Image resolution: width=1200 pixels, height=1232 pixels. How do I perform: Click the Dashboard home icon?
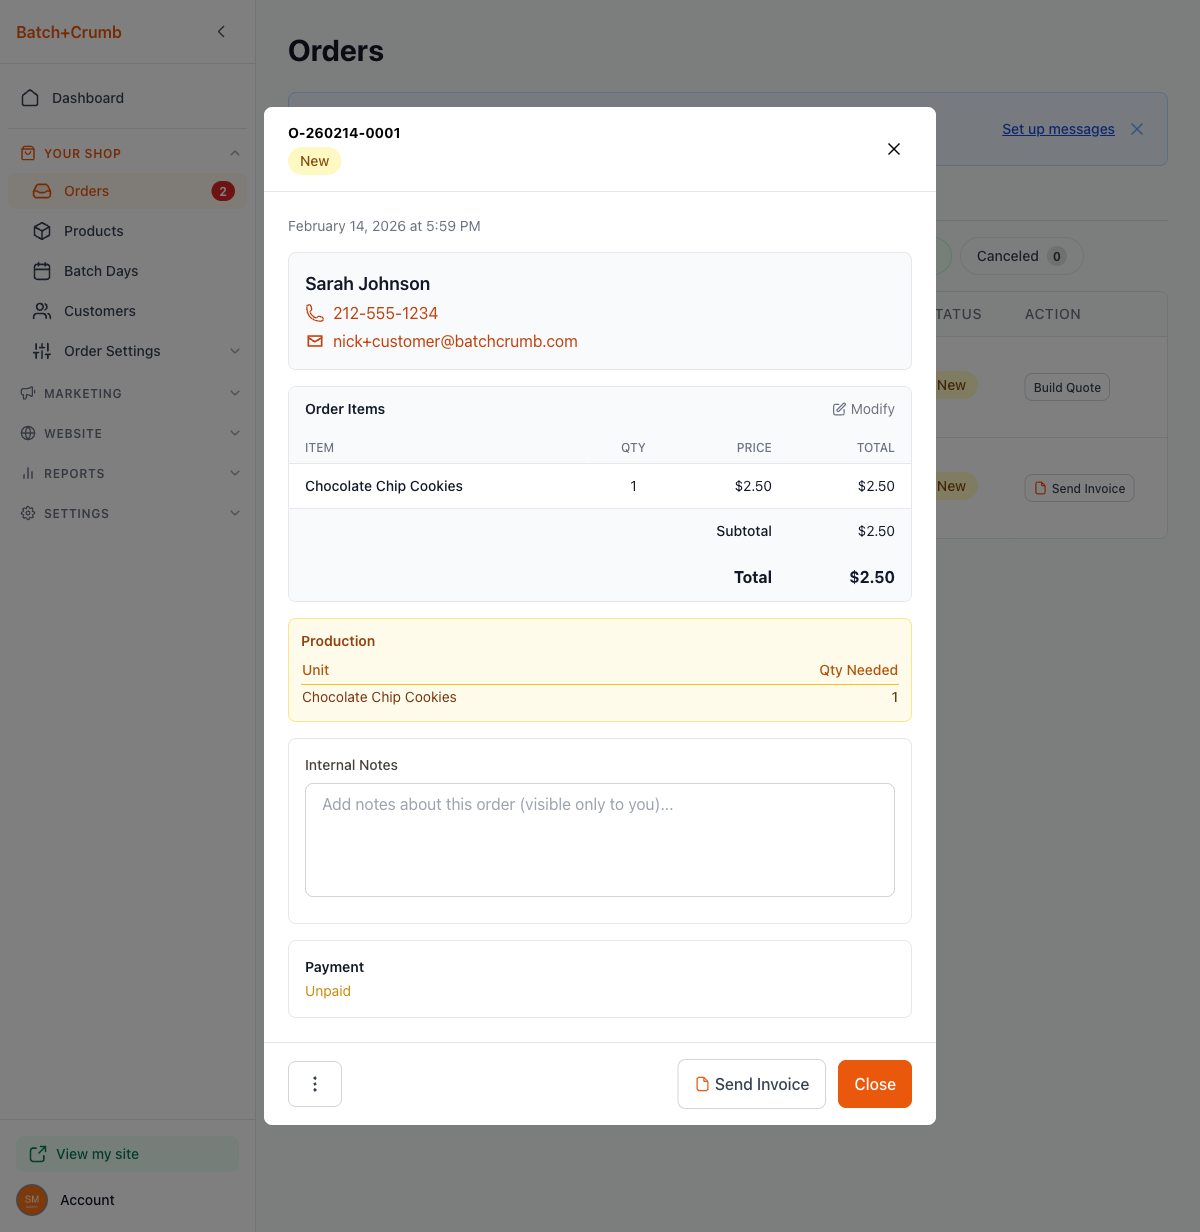(30, 98)
